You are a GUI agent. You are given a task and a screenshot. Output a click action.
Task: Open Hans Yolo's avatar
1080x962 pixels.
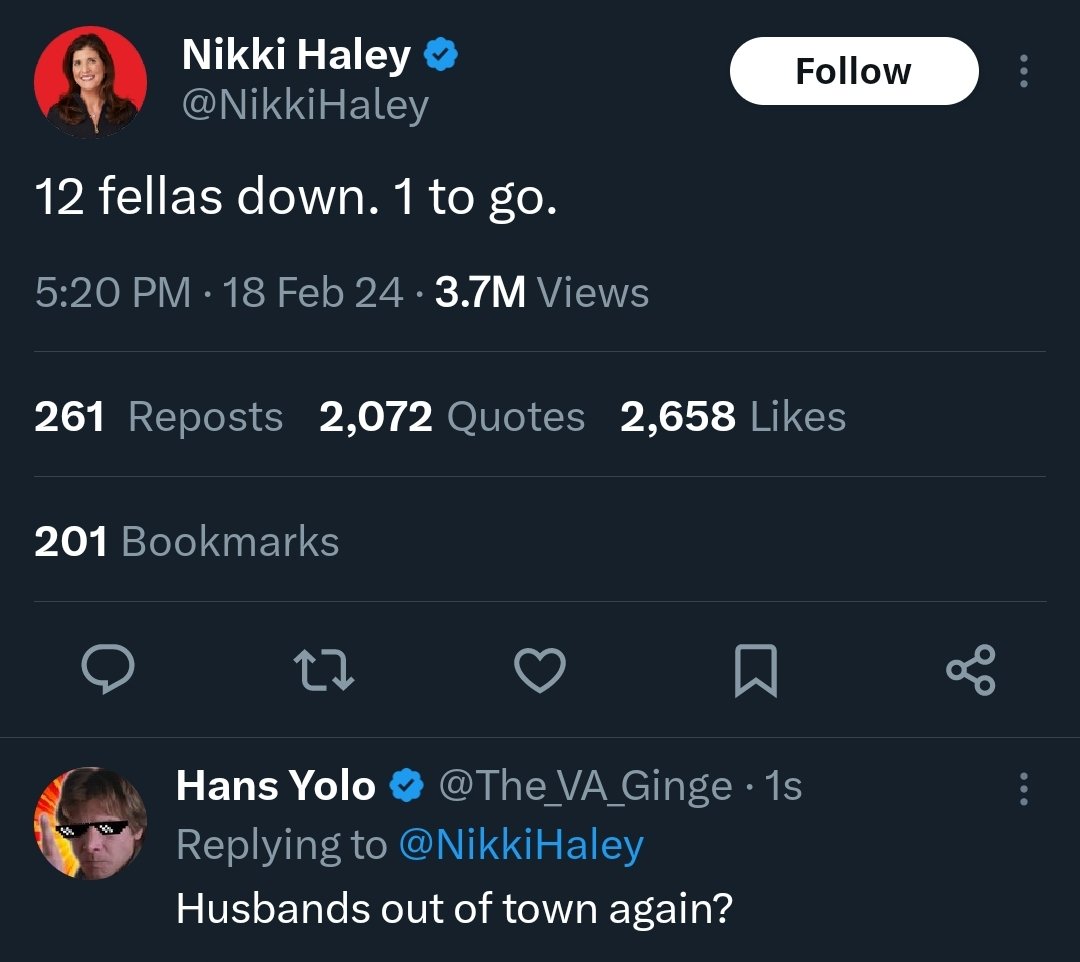[x=91, y=823]
